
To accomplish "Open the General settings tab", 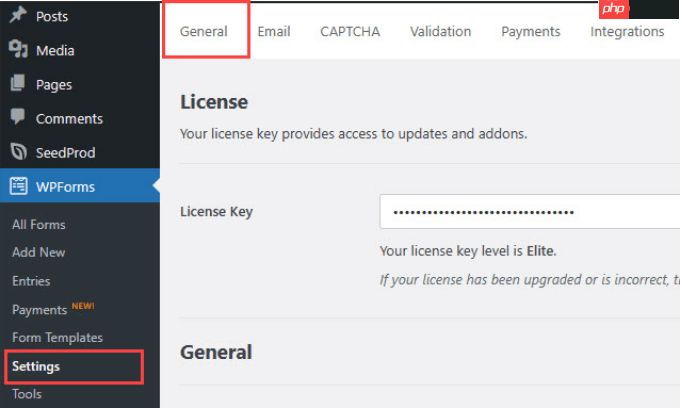I will tap(204, 32).
